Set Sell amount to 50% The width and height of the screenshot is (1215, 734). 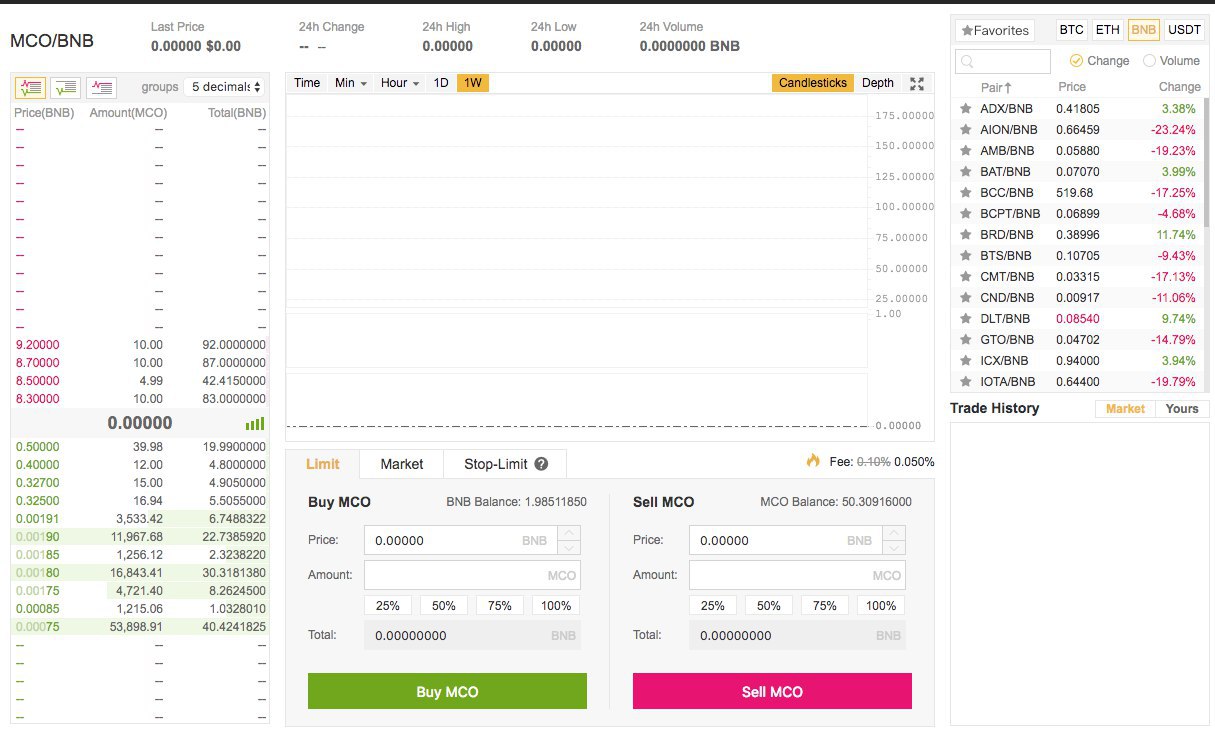(769, 605)
